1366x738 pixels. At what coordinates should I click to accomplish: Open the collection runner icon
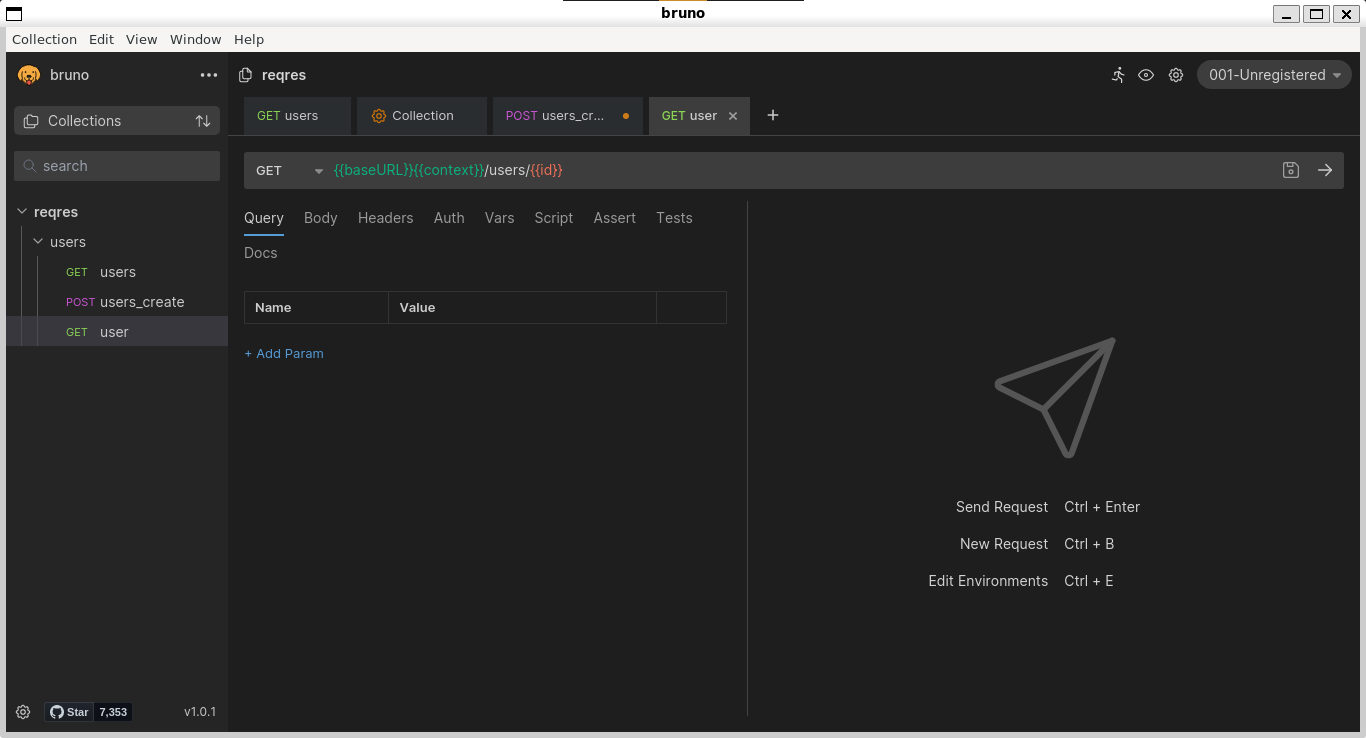[1117, 75]
